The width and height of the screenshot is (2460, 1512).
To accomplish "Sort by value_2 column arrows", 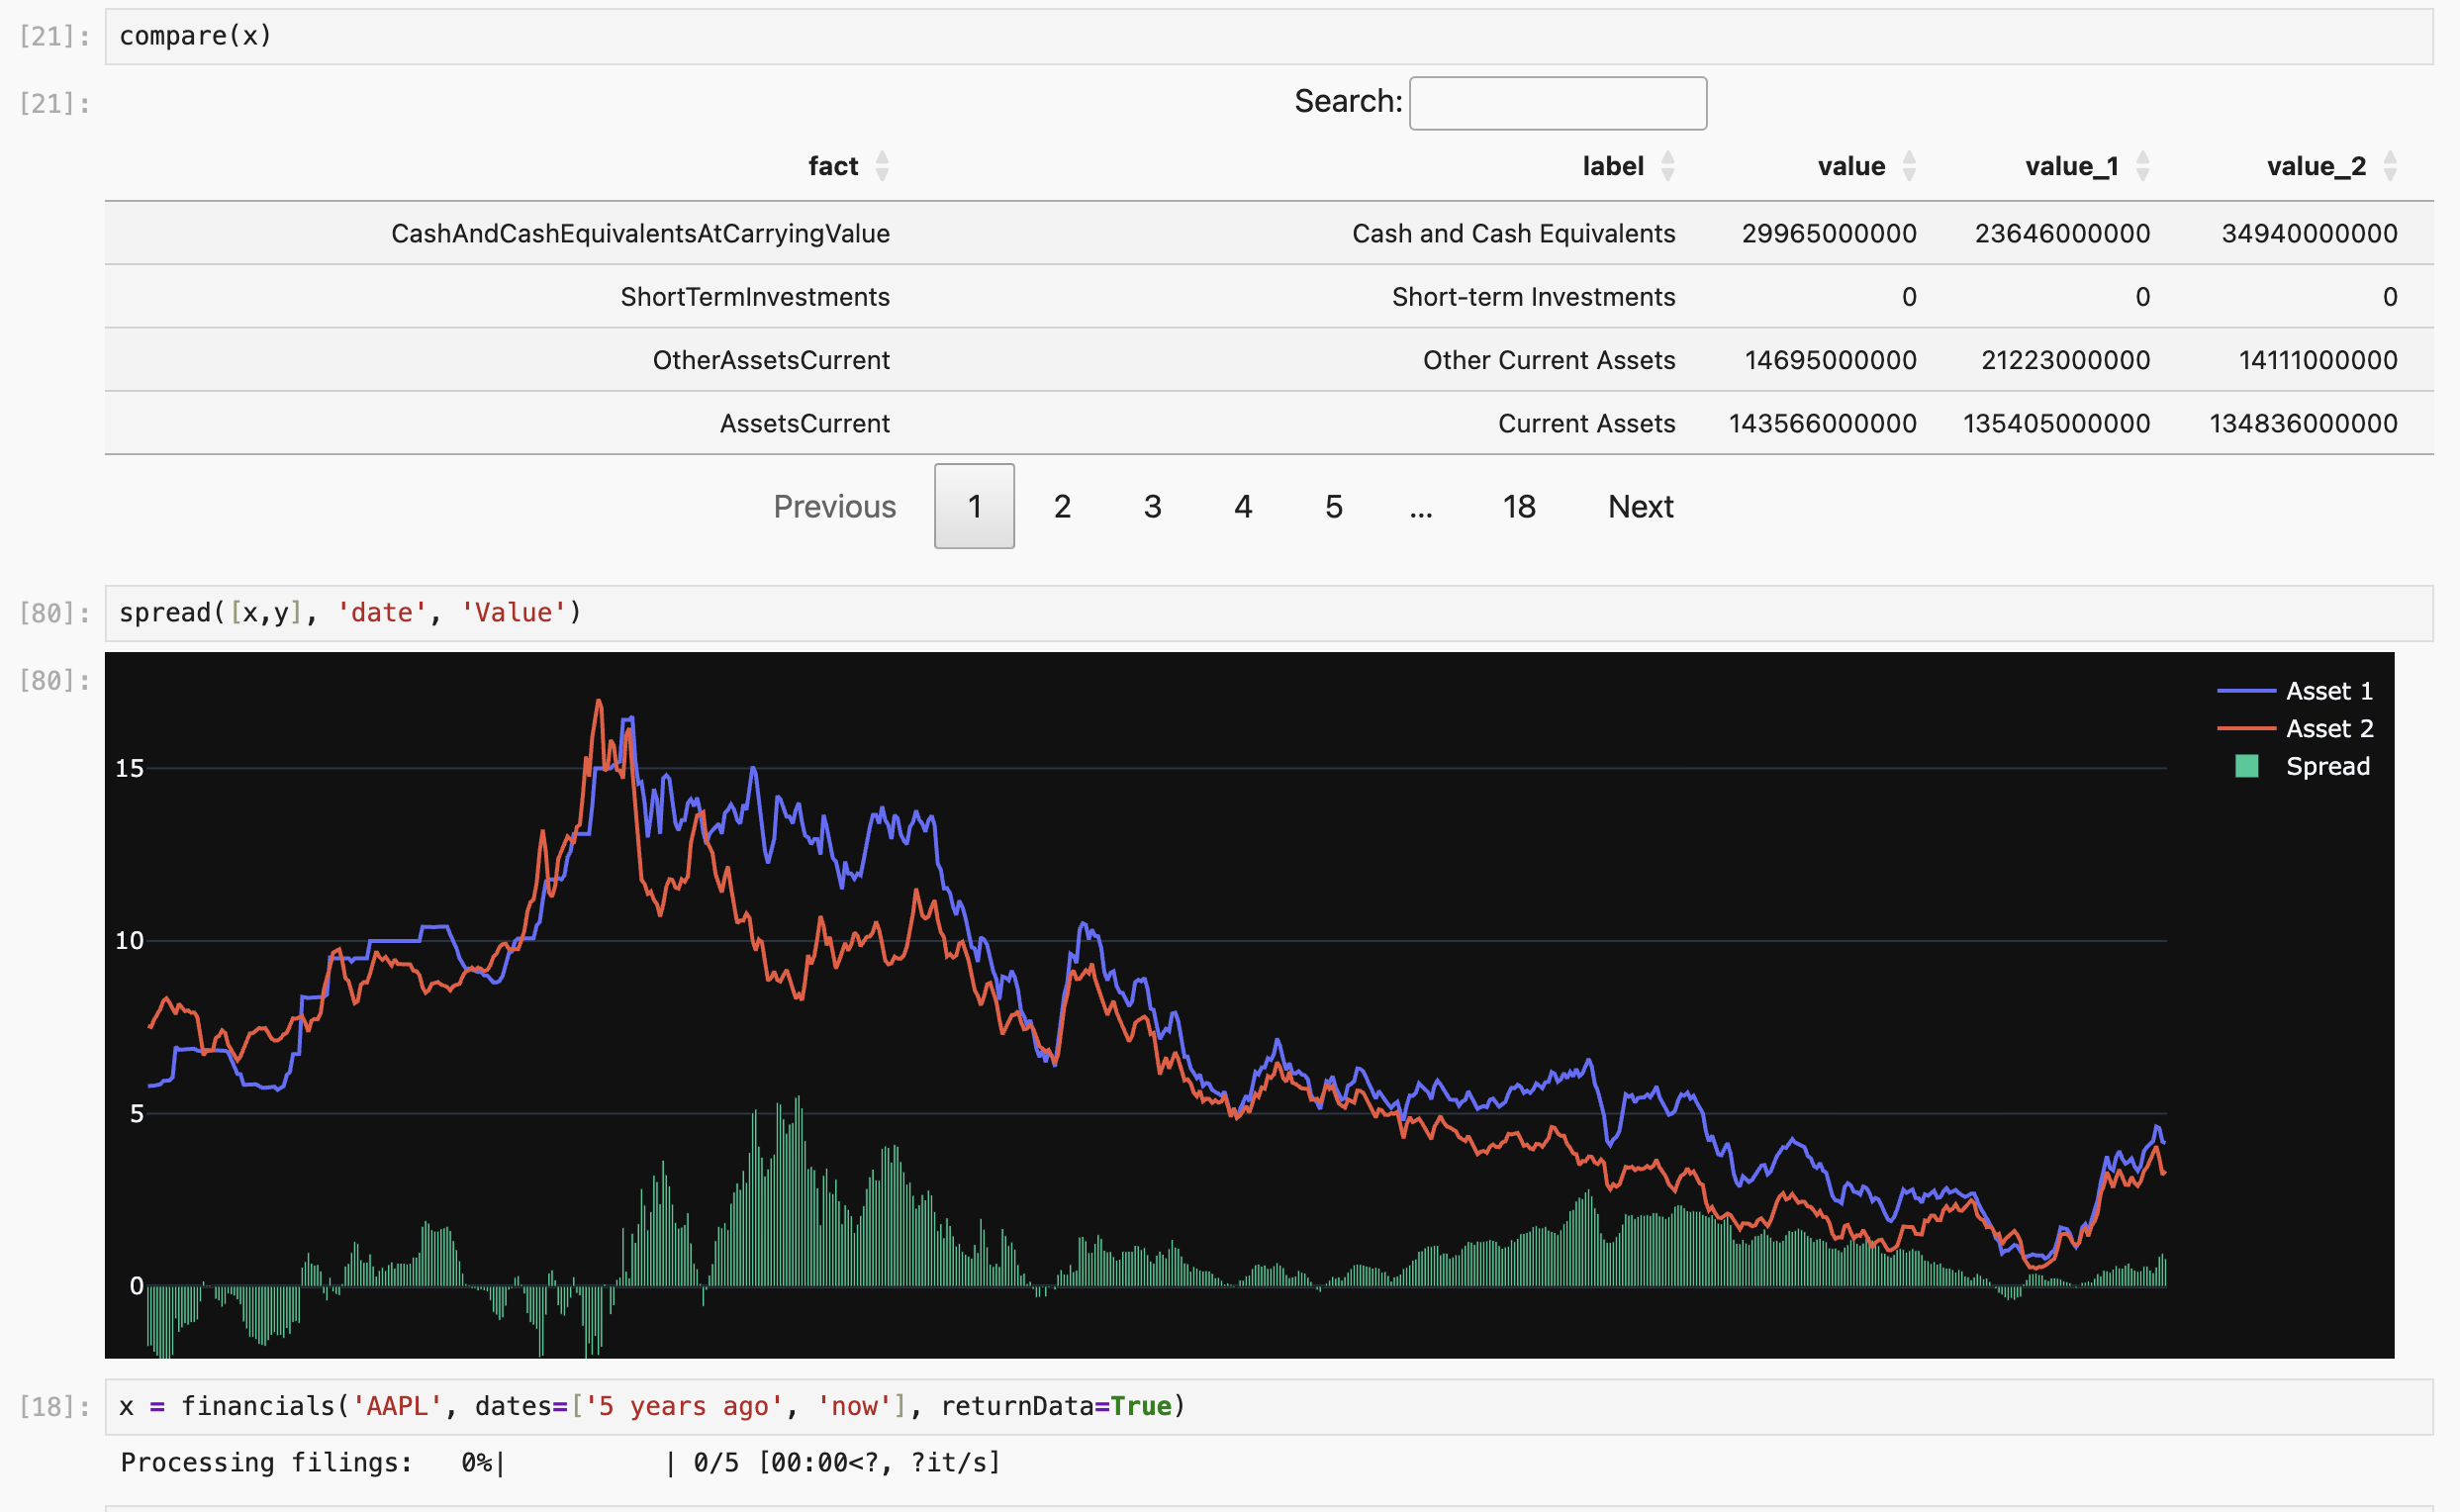I will coord(2390,166).
